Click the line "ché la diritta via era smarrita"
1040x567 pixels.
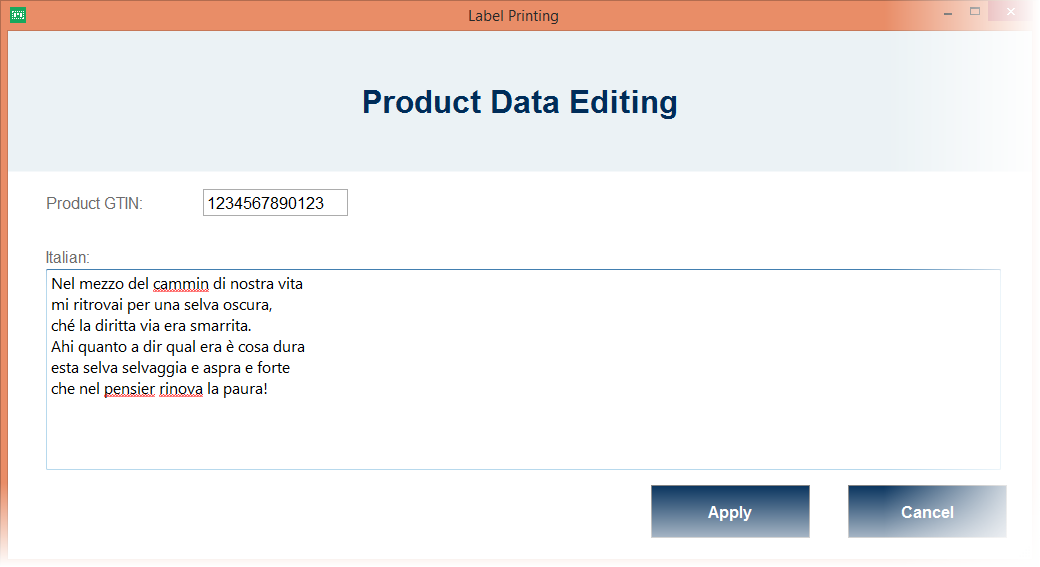150,326
